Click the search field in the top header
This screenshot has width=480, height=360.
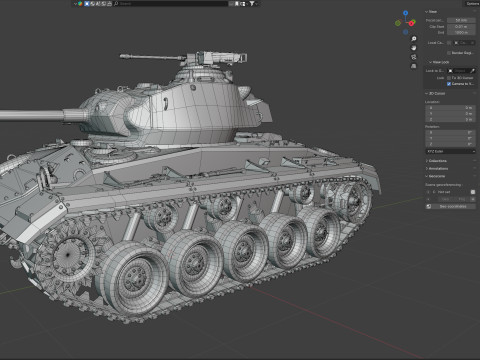(170, 4)
